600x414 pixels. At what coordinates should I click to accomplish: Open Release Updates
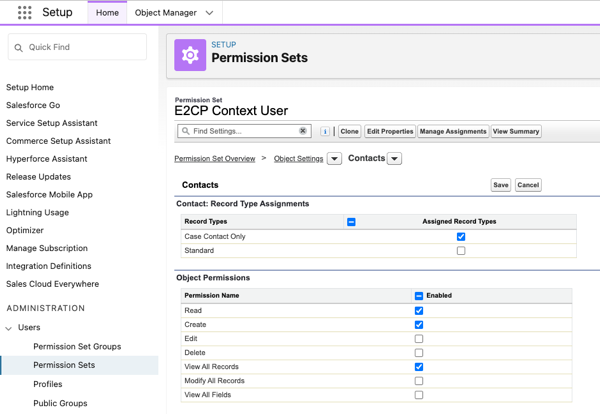click(38, 177)
